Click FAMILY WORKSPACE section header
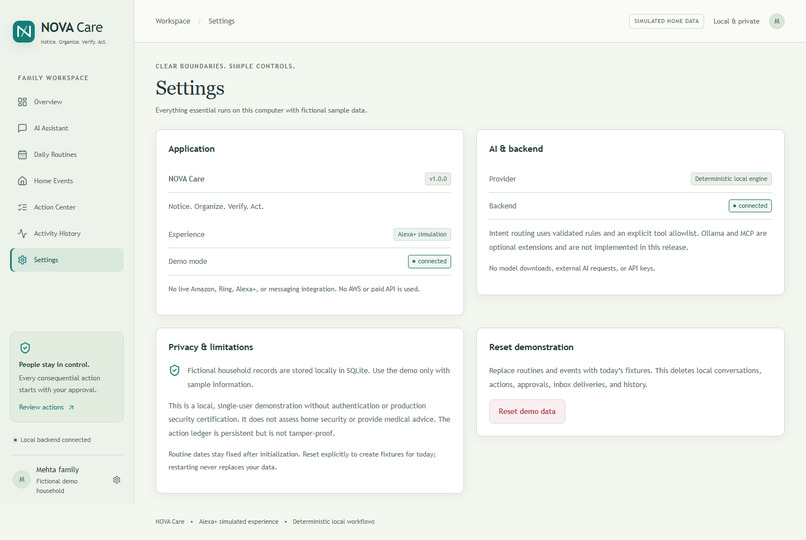Viewport: 806px width, 540px height. point(53,78)
